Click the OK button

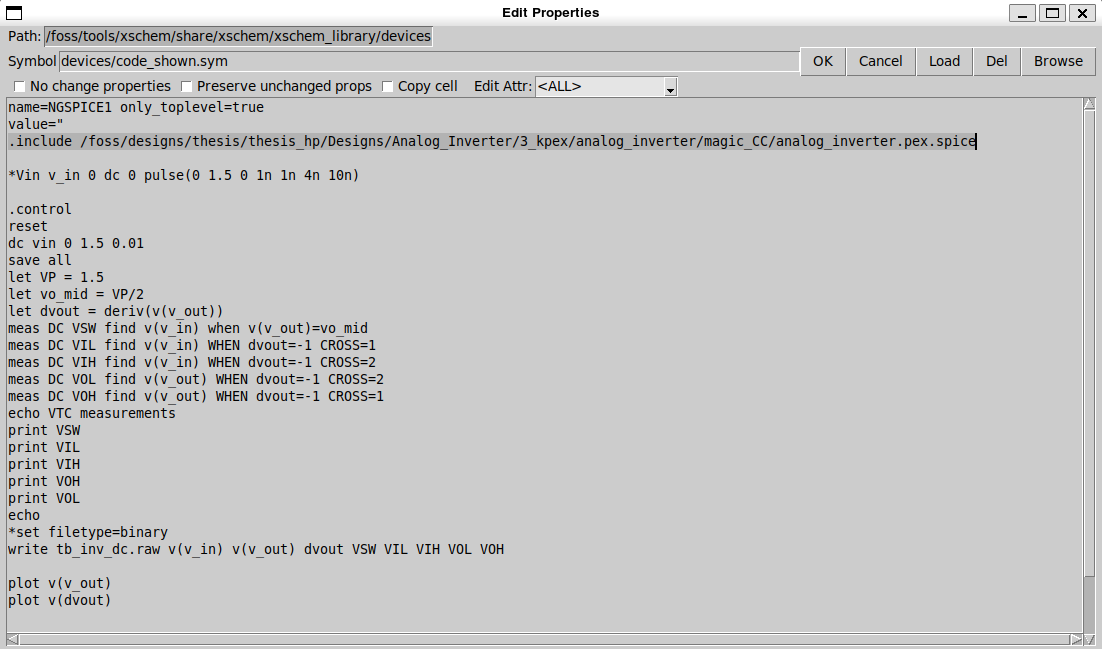pyautogui.click(x=822, y=61)
